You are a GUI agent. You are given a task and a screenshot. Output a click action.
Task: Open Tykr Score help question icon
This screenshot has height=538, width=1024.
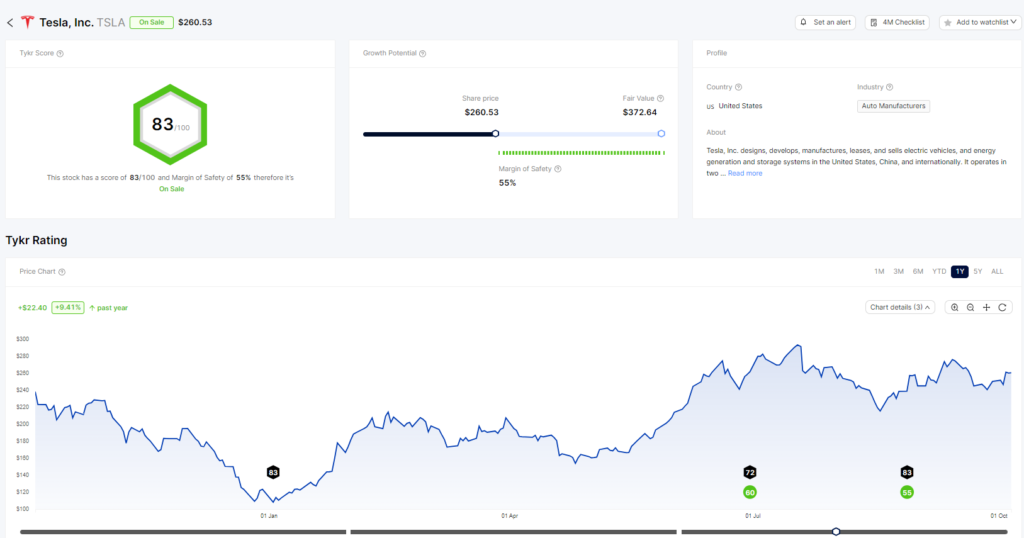click(61, 53)
